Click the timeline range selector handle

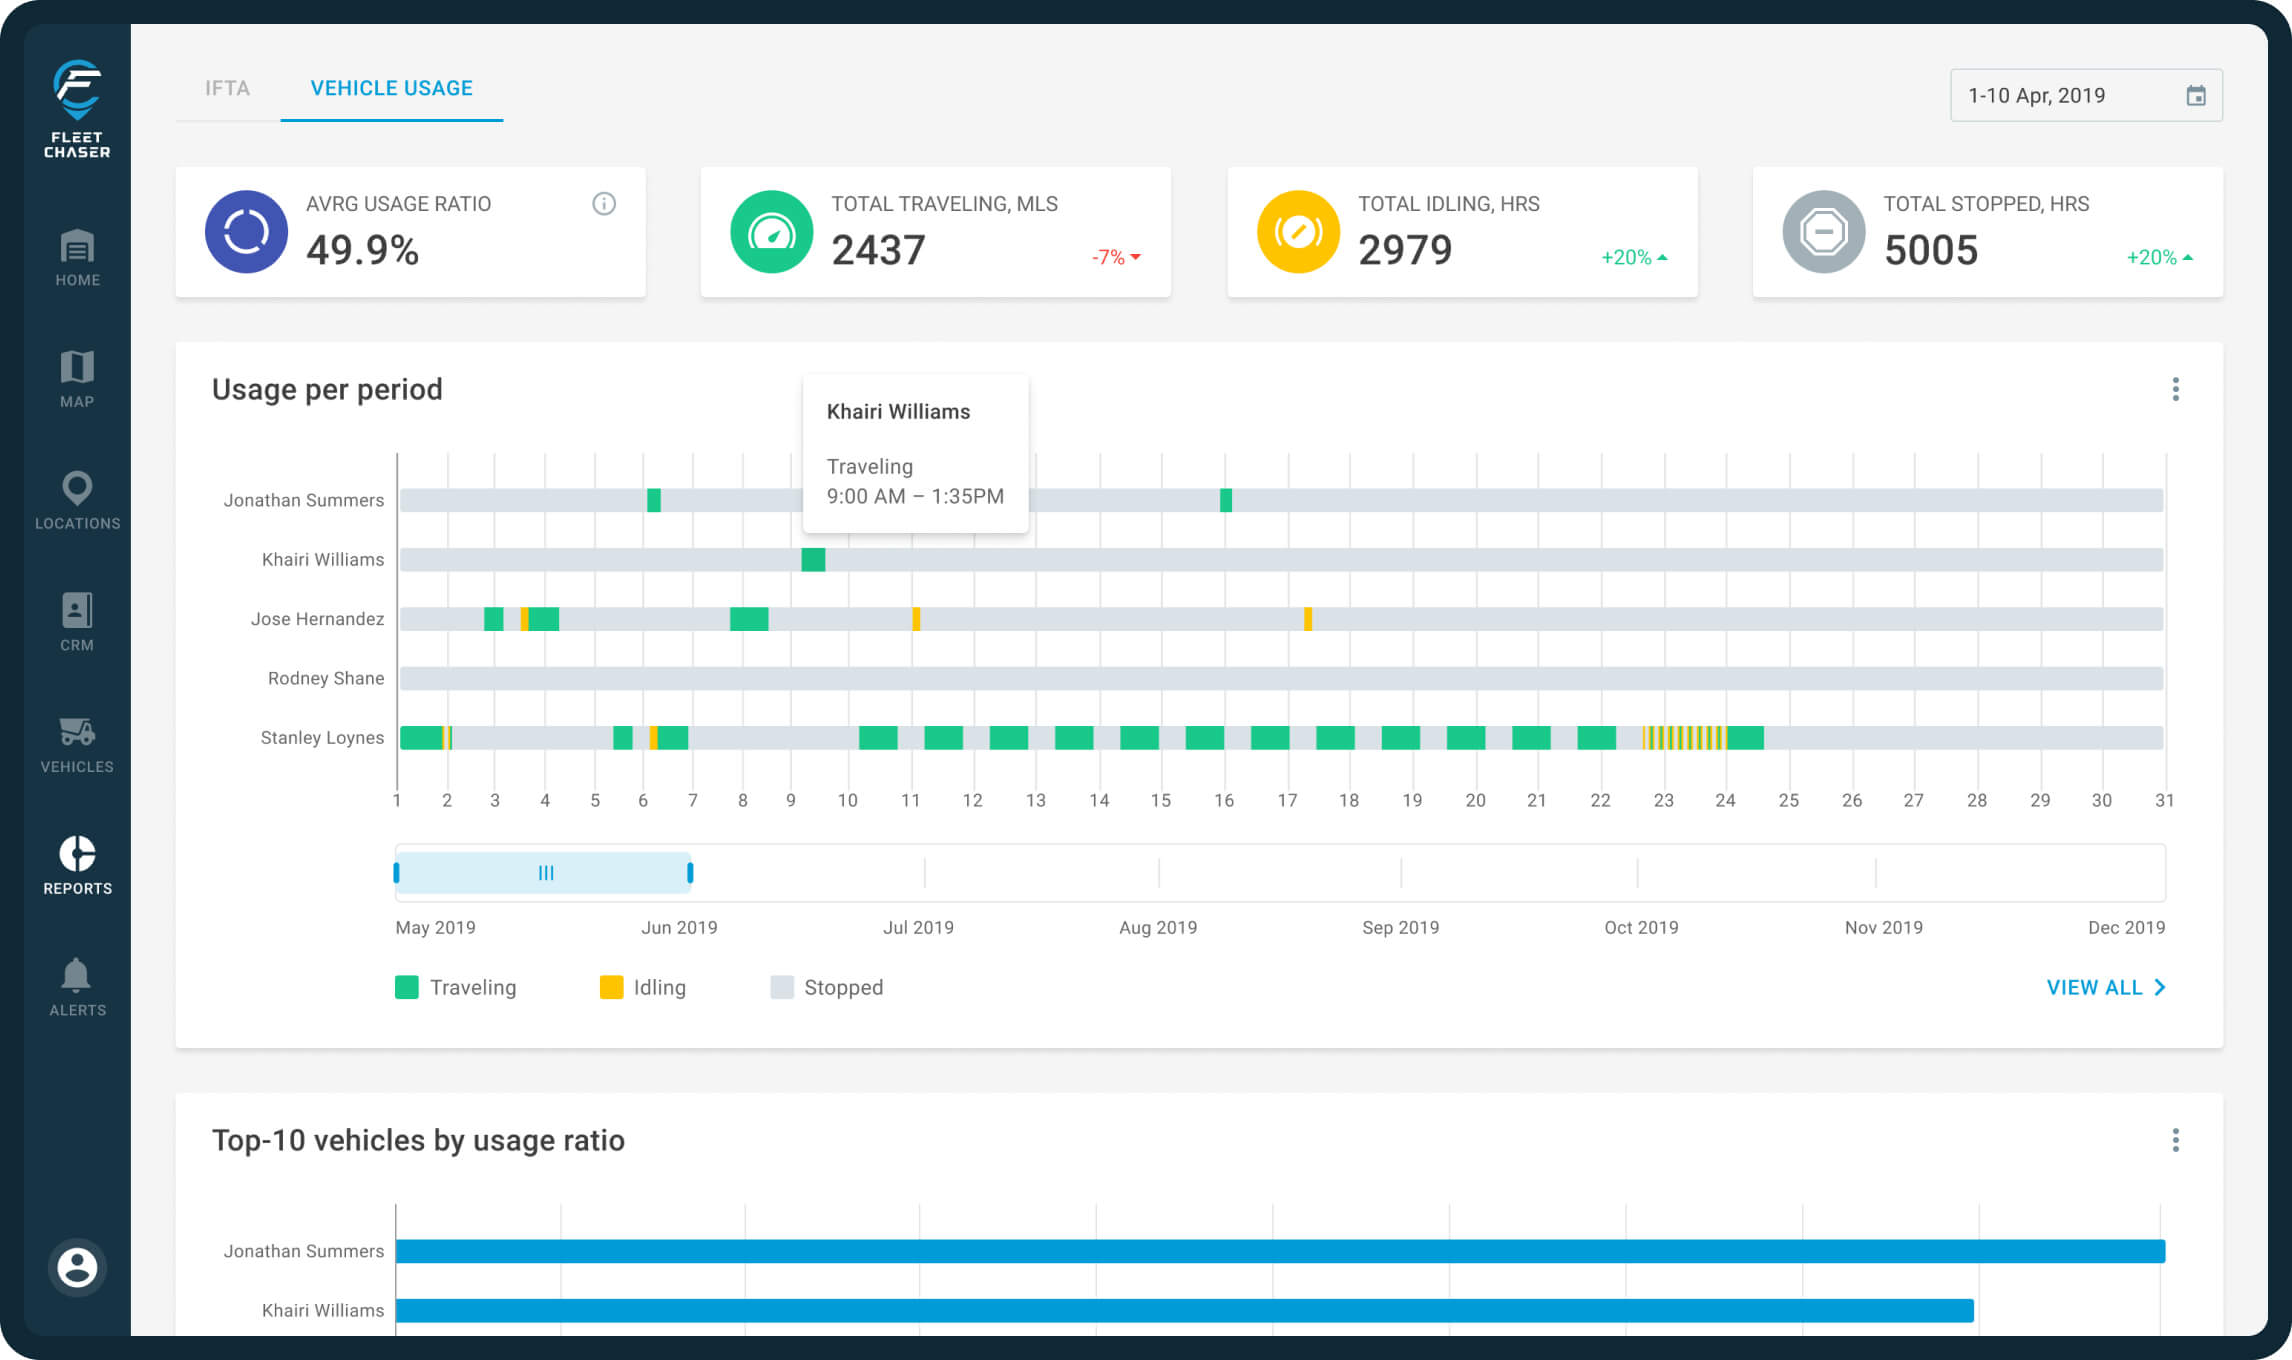545,873
